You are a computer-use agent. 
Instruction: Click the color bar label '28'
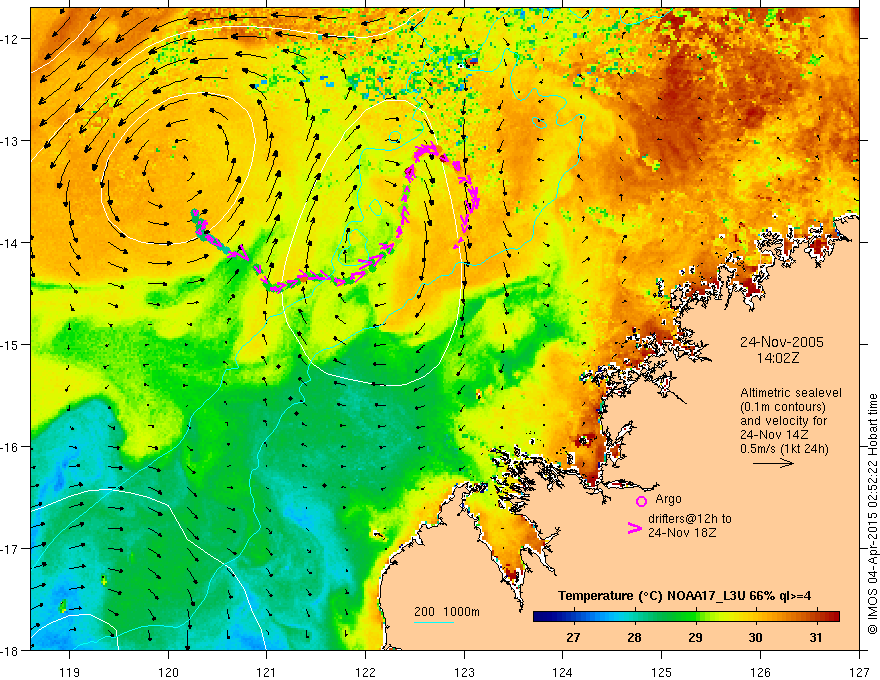click(634, 637)
